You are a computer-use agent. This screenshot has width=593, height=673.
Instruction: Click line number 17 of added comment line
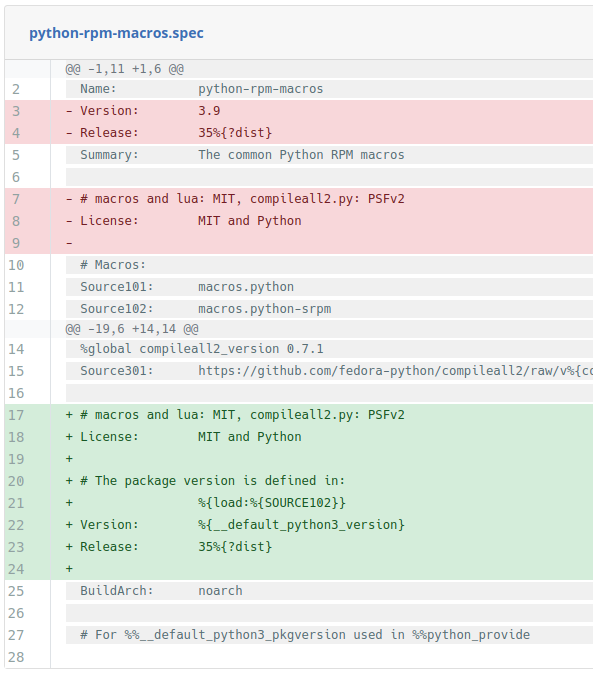coord(16,415)
